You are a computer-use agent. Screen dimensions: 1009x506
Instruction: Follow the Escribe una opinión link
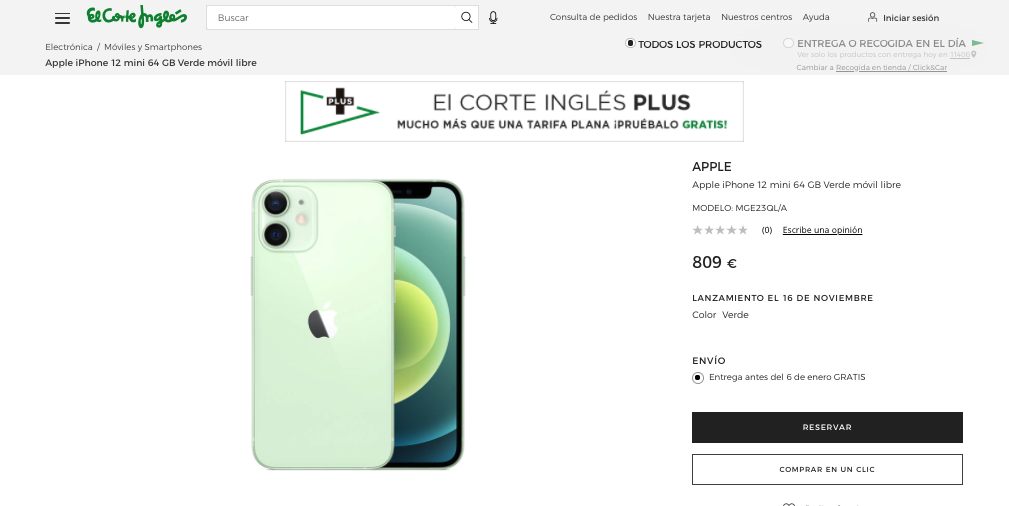pos(822,230)
